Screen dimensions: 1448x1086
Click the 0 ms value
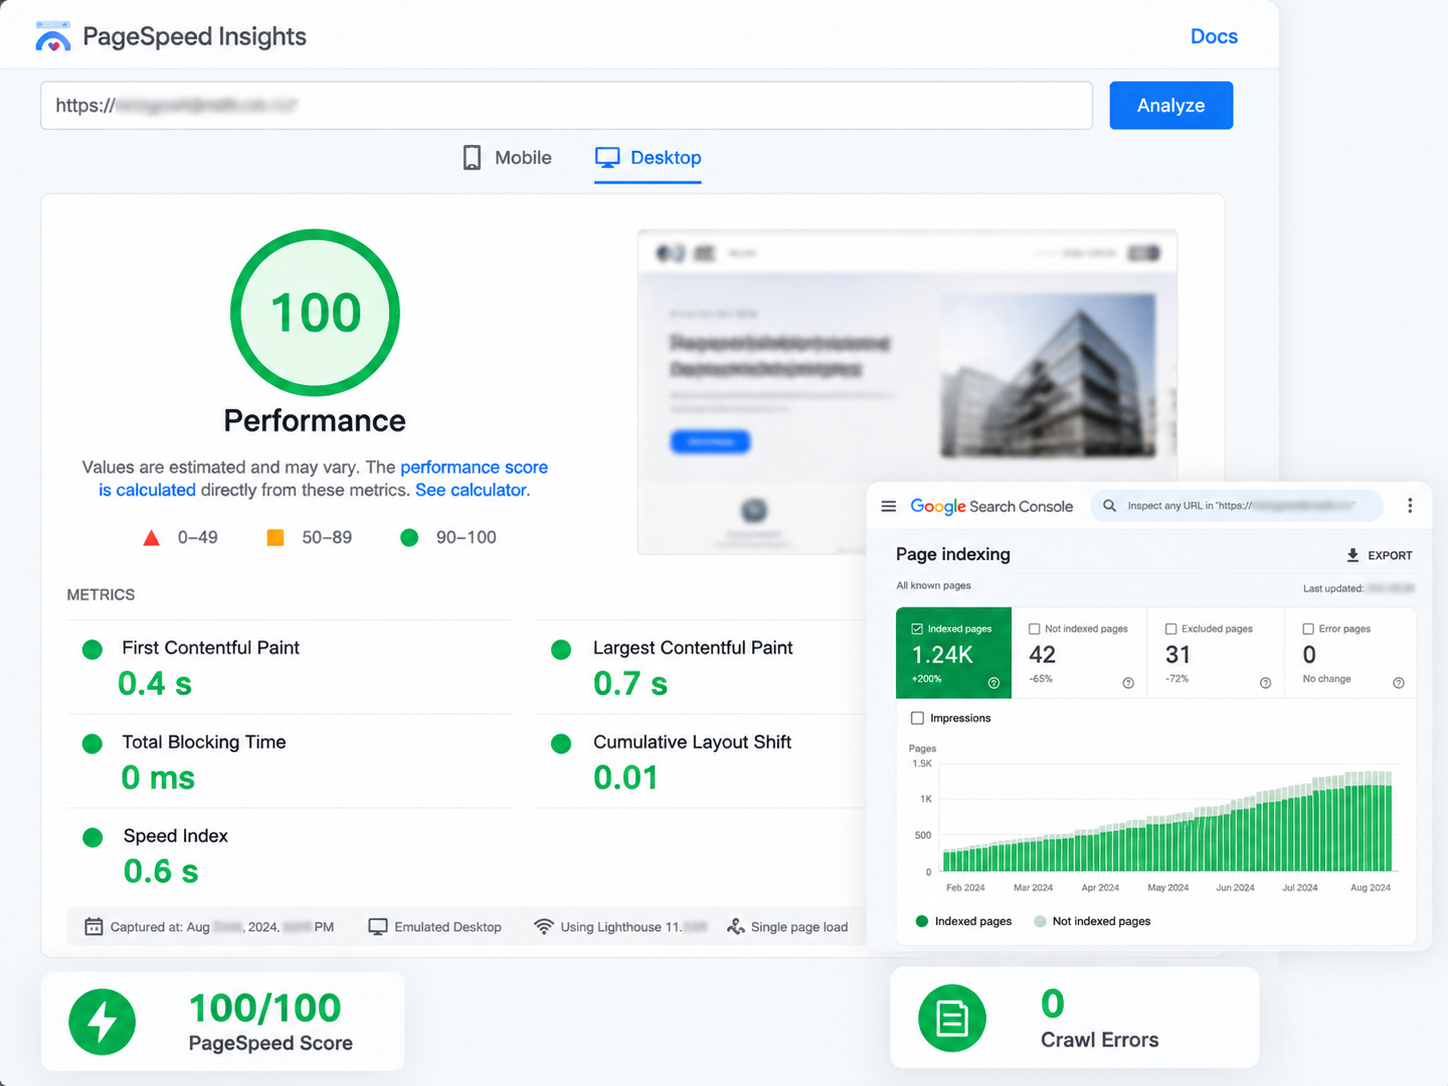tap(158, 778)
